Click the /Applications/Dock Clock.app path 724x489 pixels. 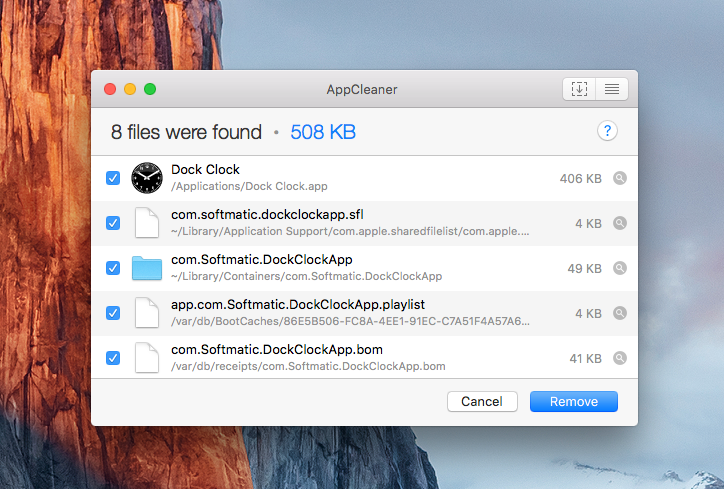[249, 186]
